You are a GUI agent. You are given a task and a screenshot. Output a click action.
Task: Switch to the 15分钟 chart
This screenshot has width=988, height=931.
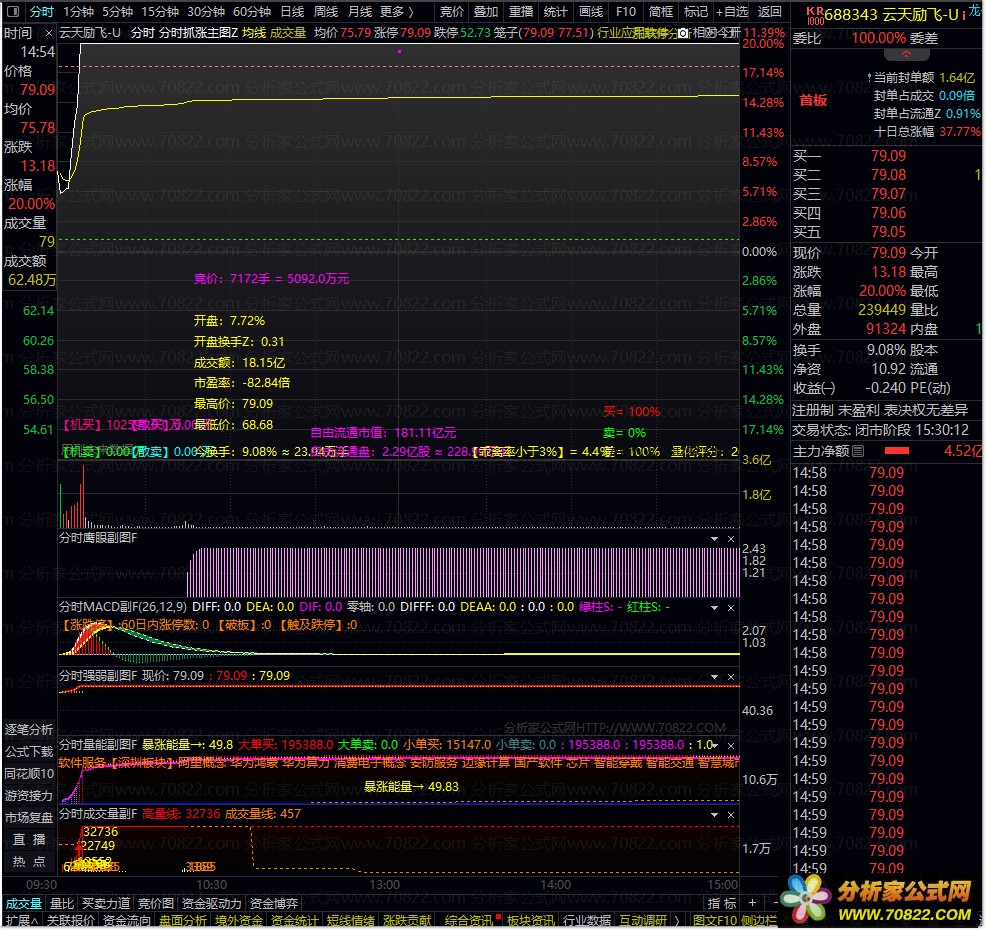(x=160, y=11)
